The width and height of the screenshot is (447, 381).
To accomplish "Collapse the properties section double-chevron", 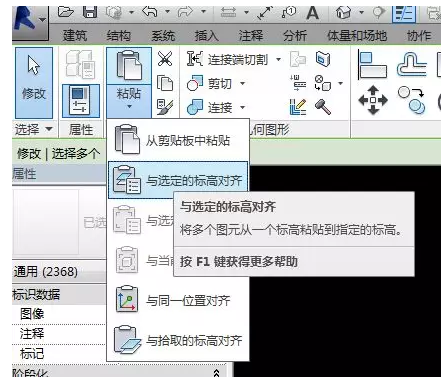I will 216,373.
